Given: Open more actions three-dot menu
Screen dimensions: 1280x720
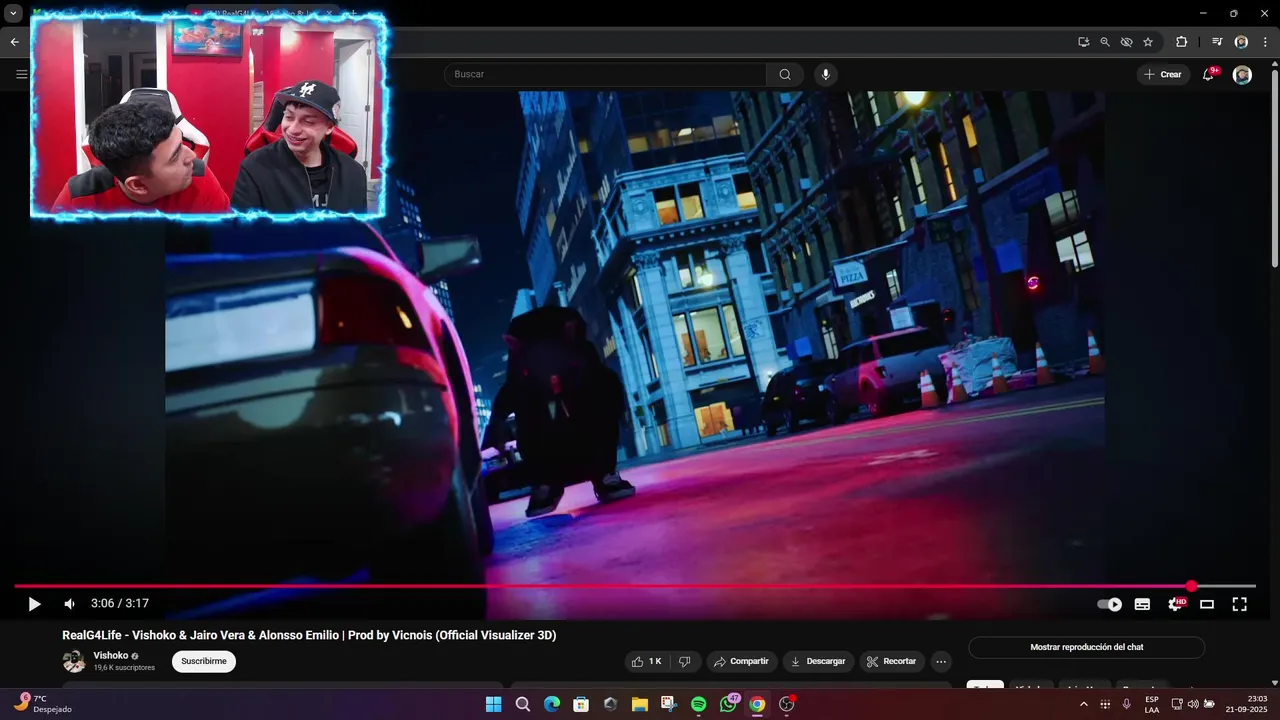Looking at the screenshot, I should pyautogui.click(x=941, y=661).
